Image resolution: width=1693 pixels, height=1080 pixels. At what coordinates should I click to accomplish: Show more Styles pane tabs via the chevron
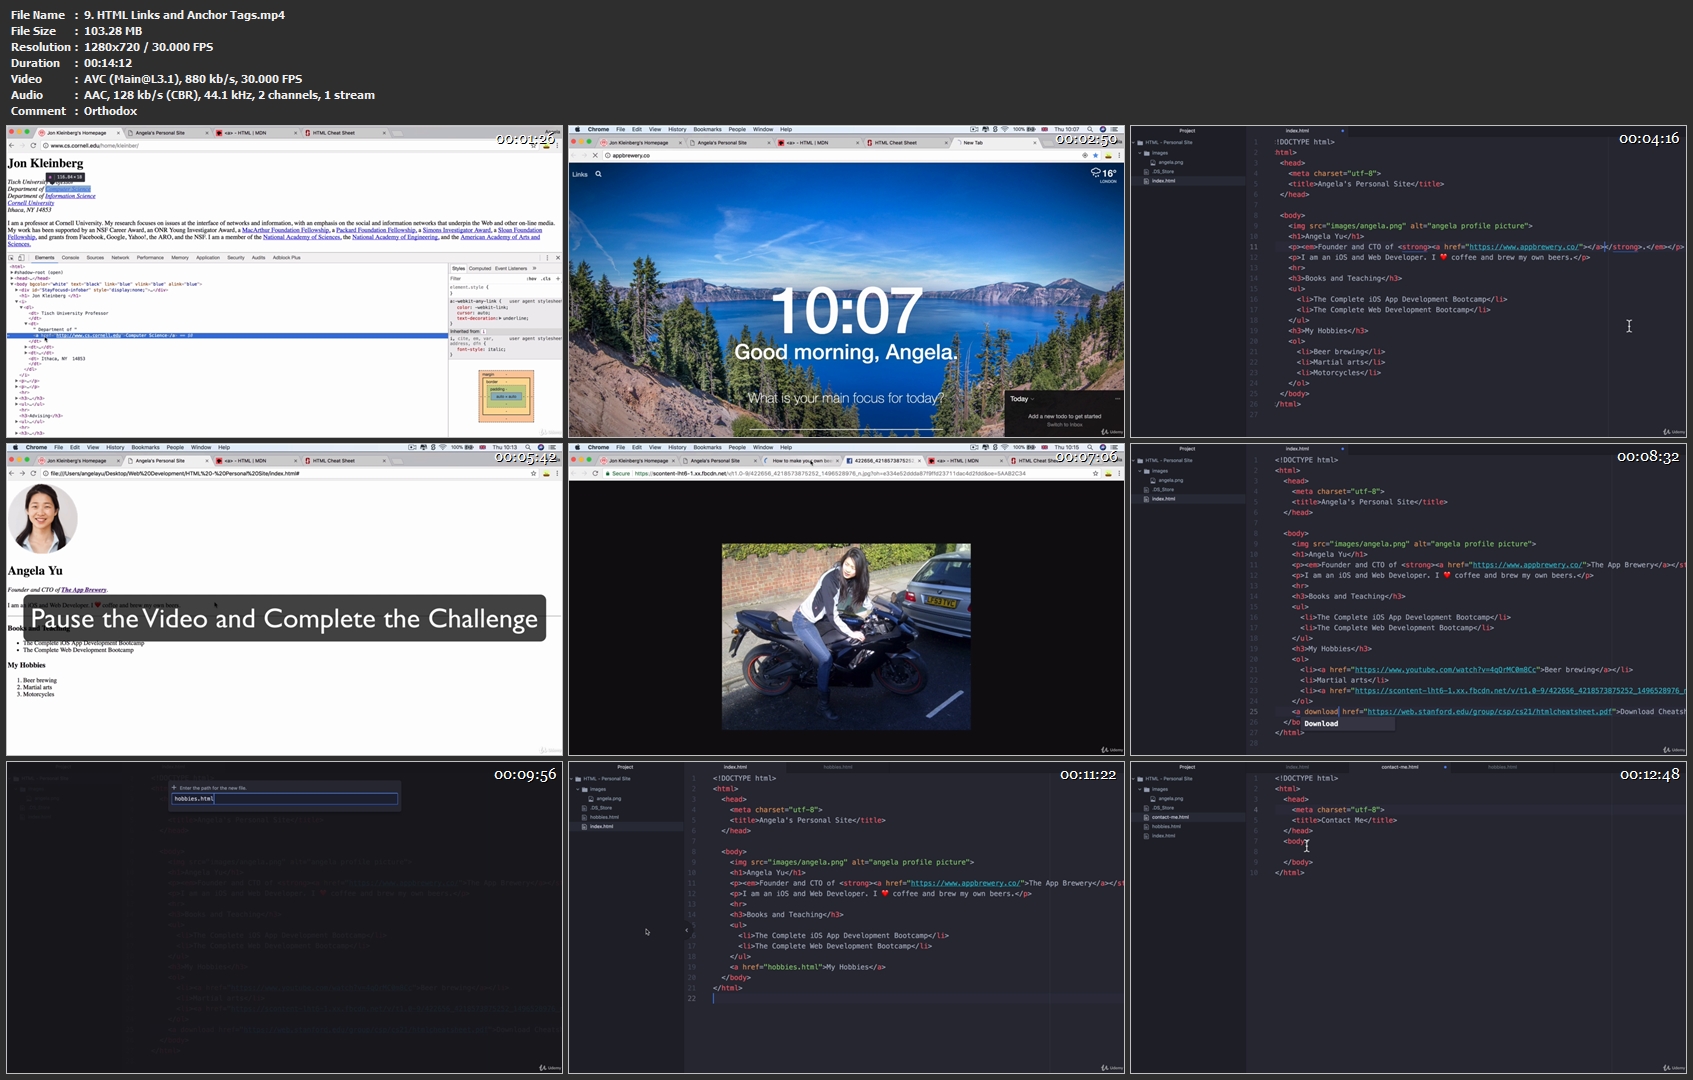click(x=534, y=268)
